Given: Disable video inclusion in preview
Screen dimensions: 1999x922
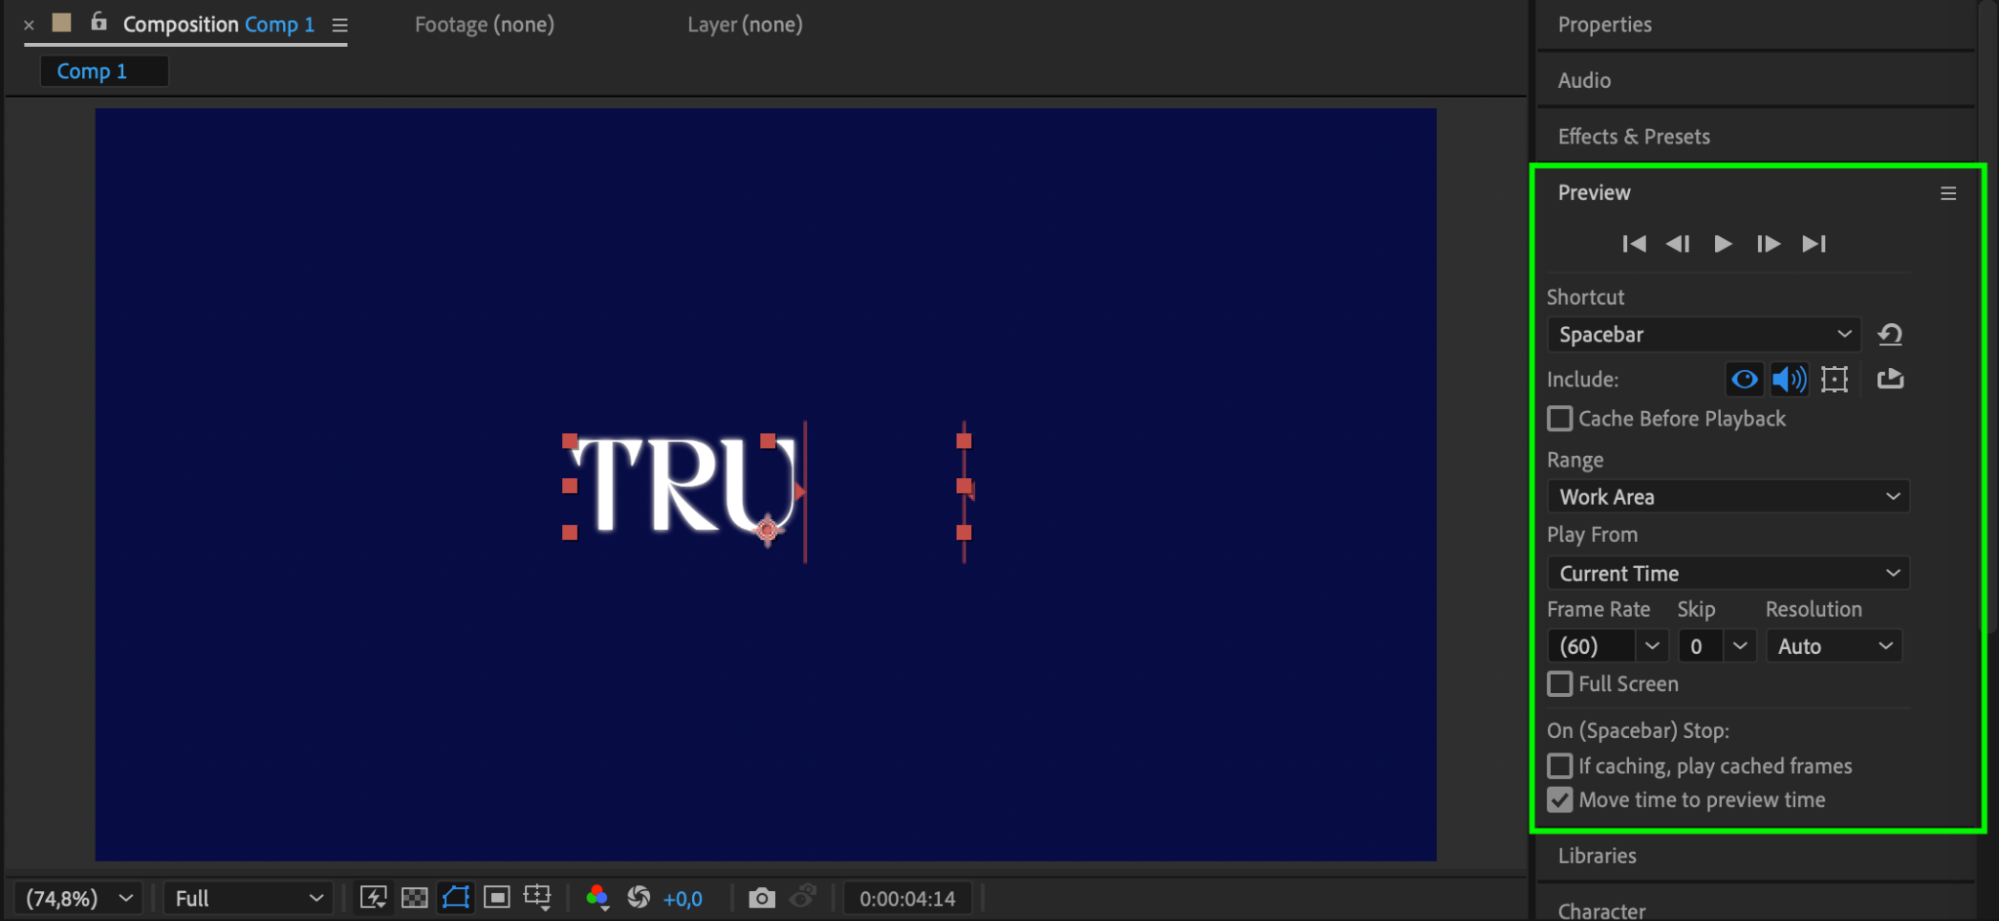Looking at the screenshot, I should (1743, 379).
